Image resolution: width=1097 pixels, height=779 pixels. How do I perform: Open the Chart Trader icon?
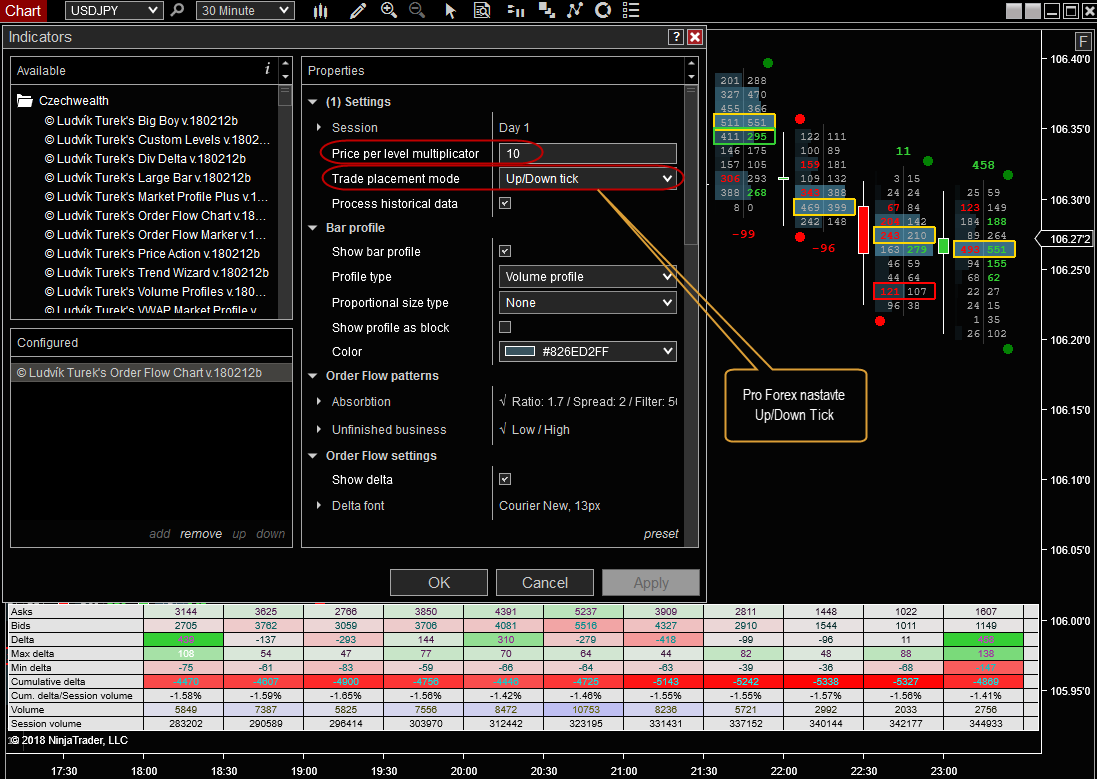[x=516, y=10]
